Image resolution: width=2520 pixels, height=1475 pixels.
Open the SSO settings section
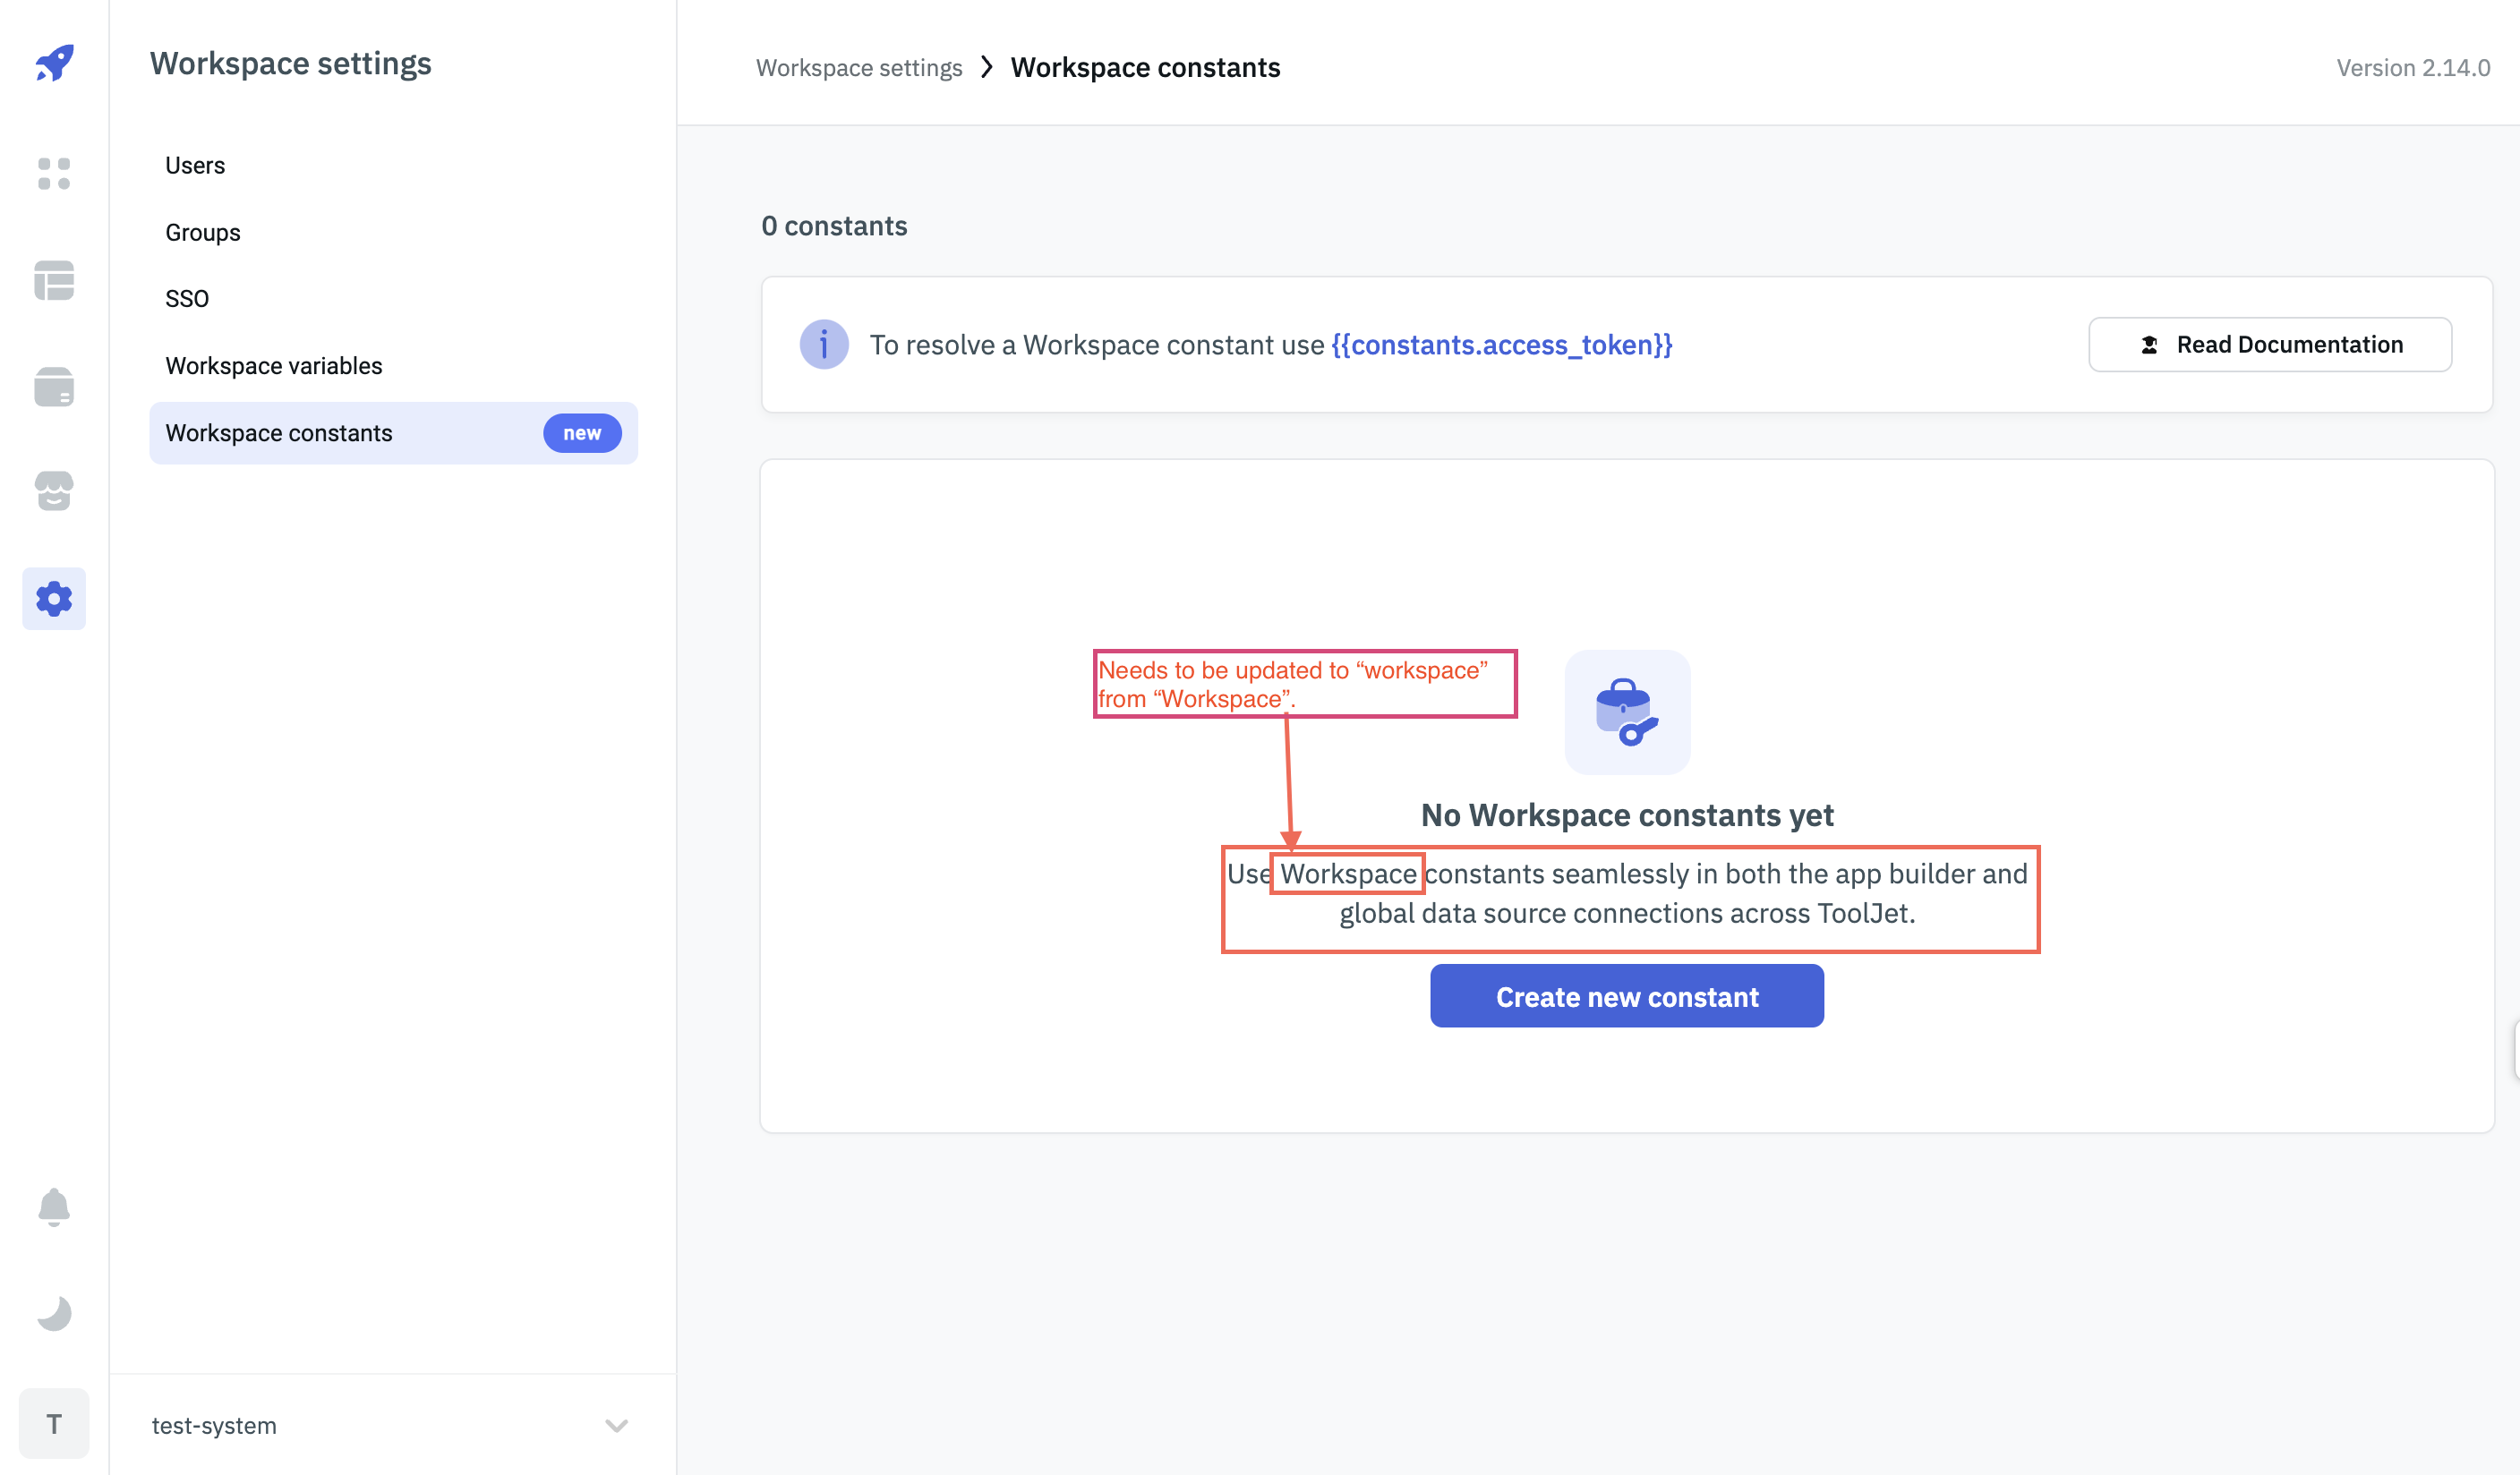tap(187, 298)
